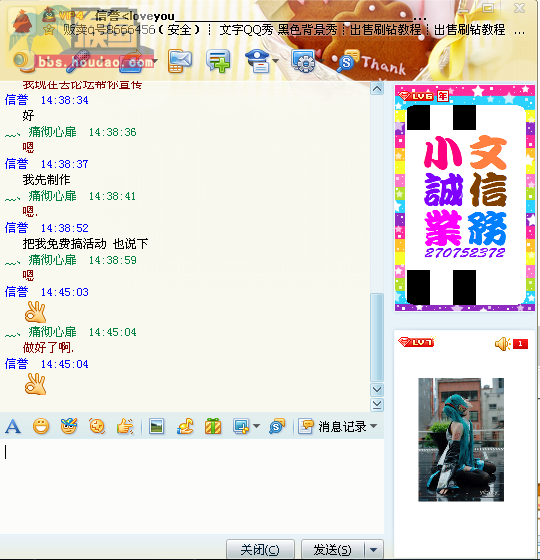Click the scroll down arrow of chat history
Viewport: 540px width, 560px height.
click(377, 389)
